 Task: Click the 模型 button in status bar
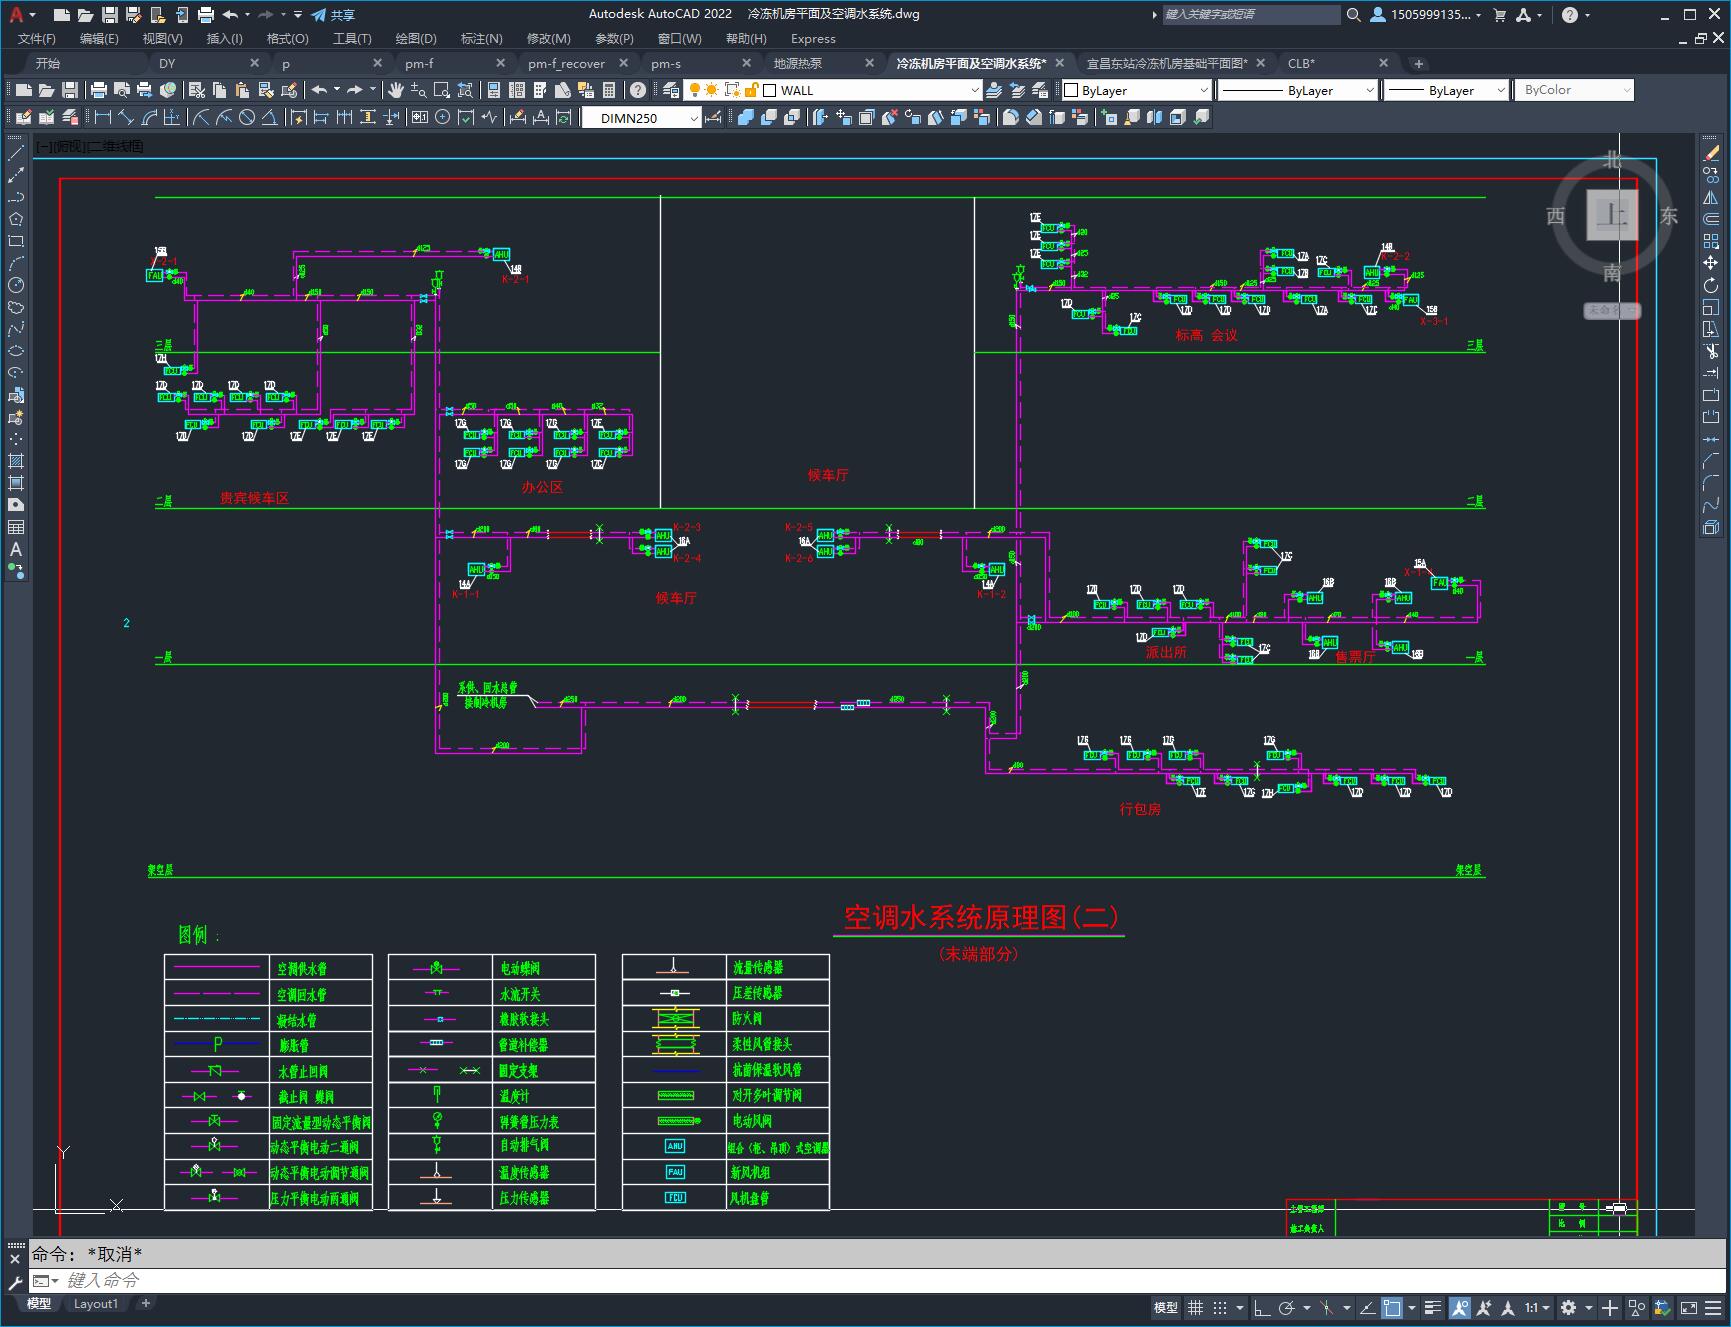[1166, 1307]
